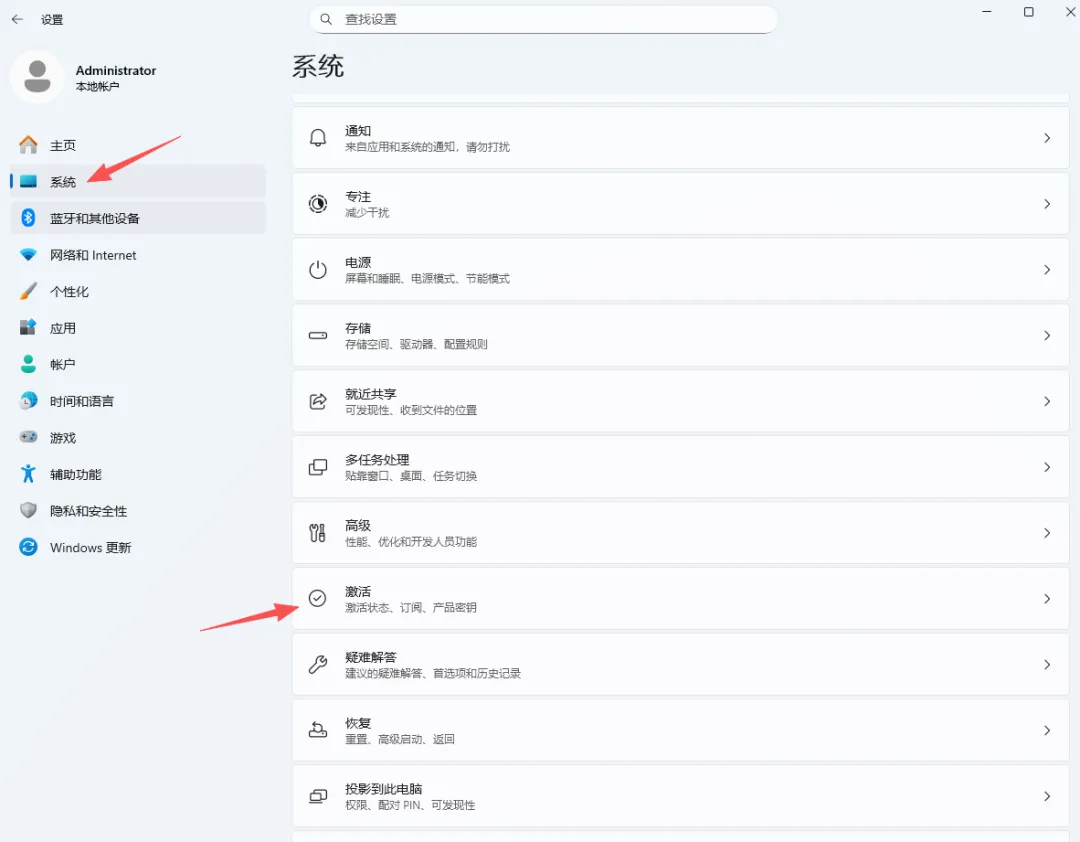The width and height of the screenshot is (1080, 842).
Task: Click the Administrator profile avatar
Action: (x=37, y=76)
